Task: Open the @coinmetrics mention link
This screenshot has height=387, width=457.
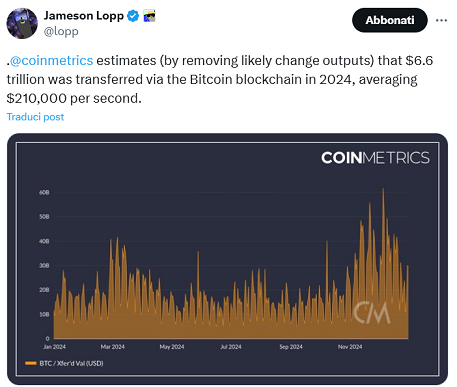Action: pos(51,61)
